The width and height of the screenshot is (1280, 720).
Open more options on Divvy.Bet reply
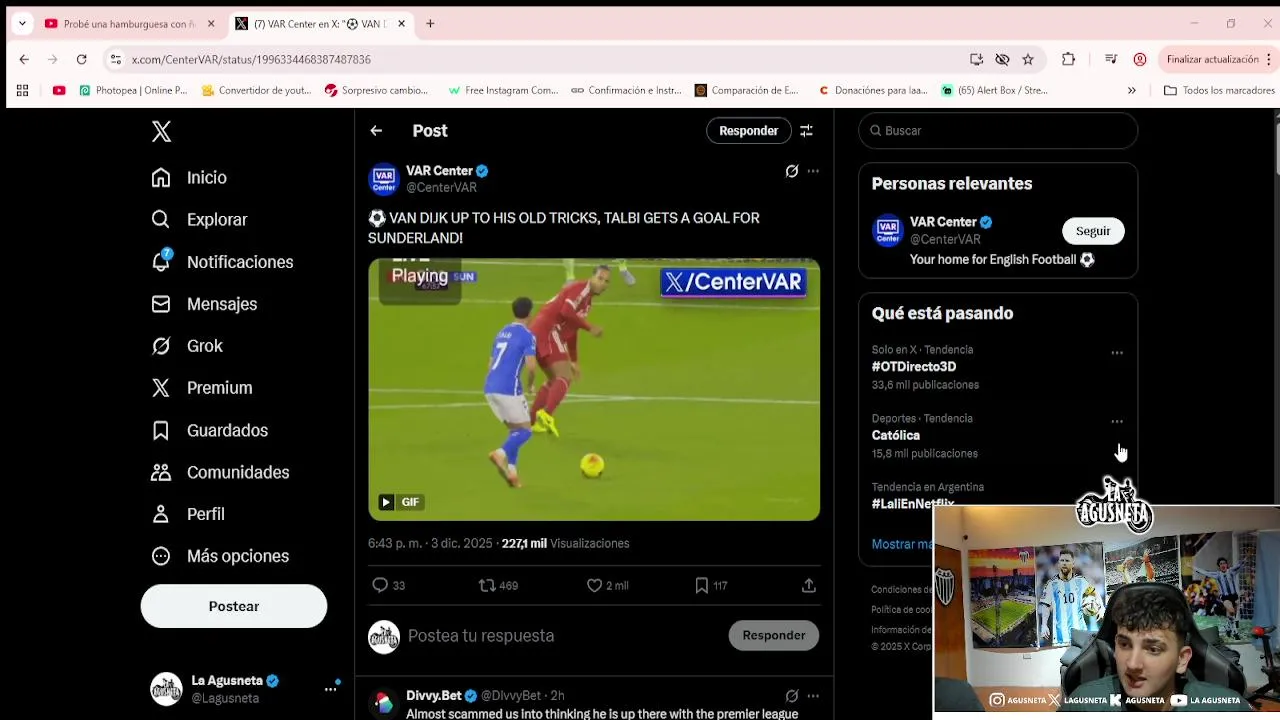[x=813, y=695]
